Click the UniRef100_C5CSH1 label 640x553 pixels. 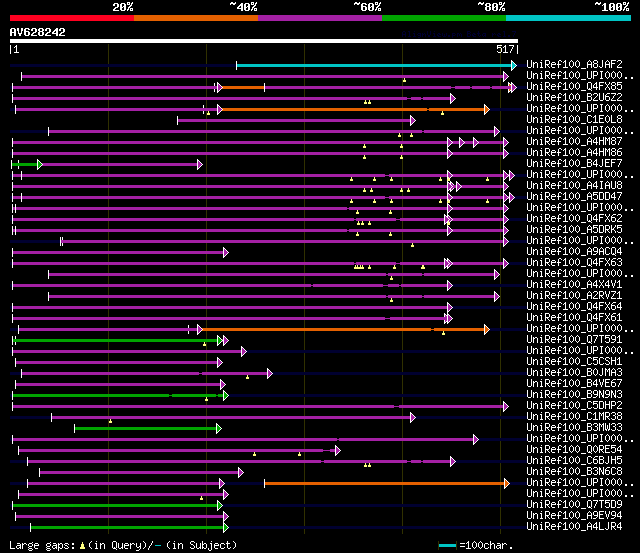click(x=574, y=362)
